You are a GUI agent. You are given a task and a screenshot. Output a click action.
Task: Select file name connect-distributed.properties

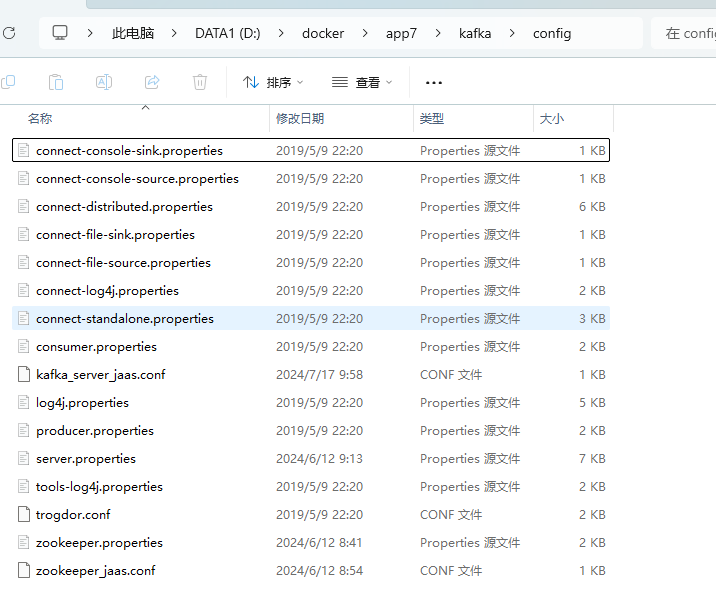point(124,206)
